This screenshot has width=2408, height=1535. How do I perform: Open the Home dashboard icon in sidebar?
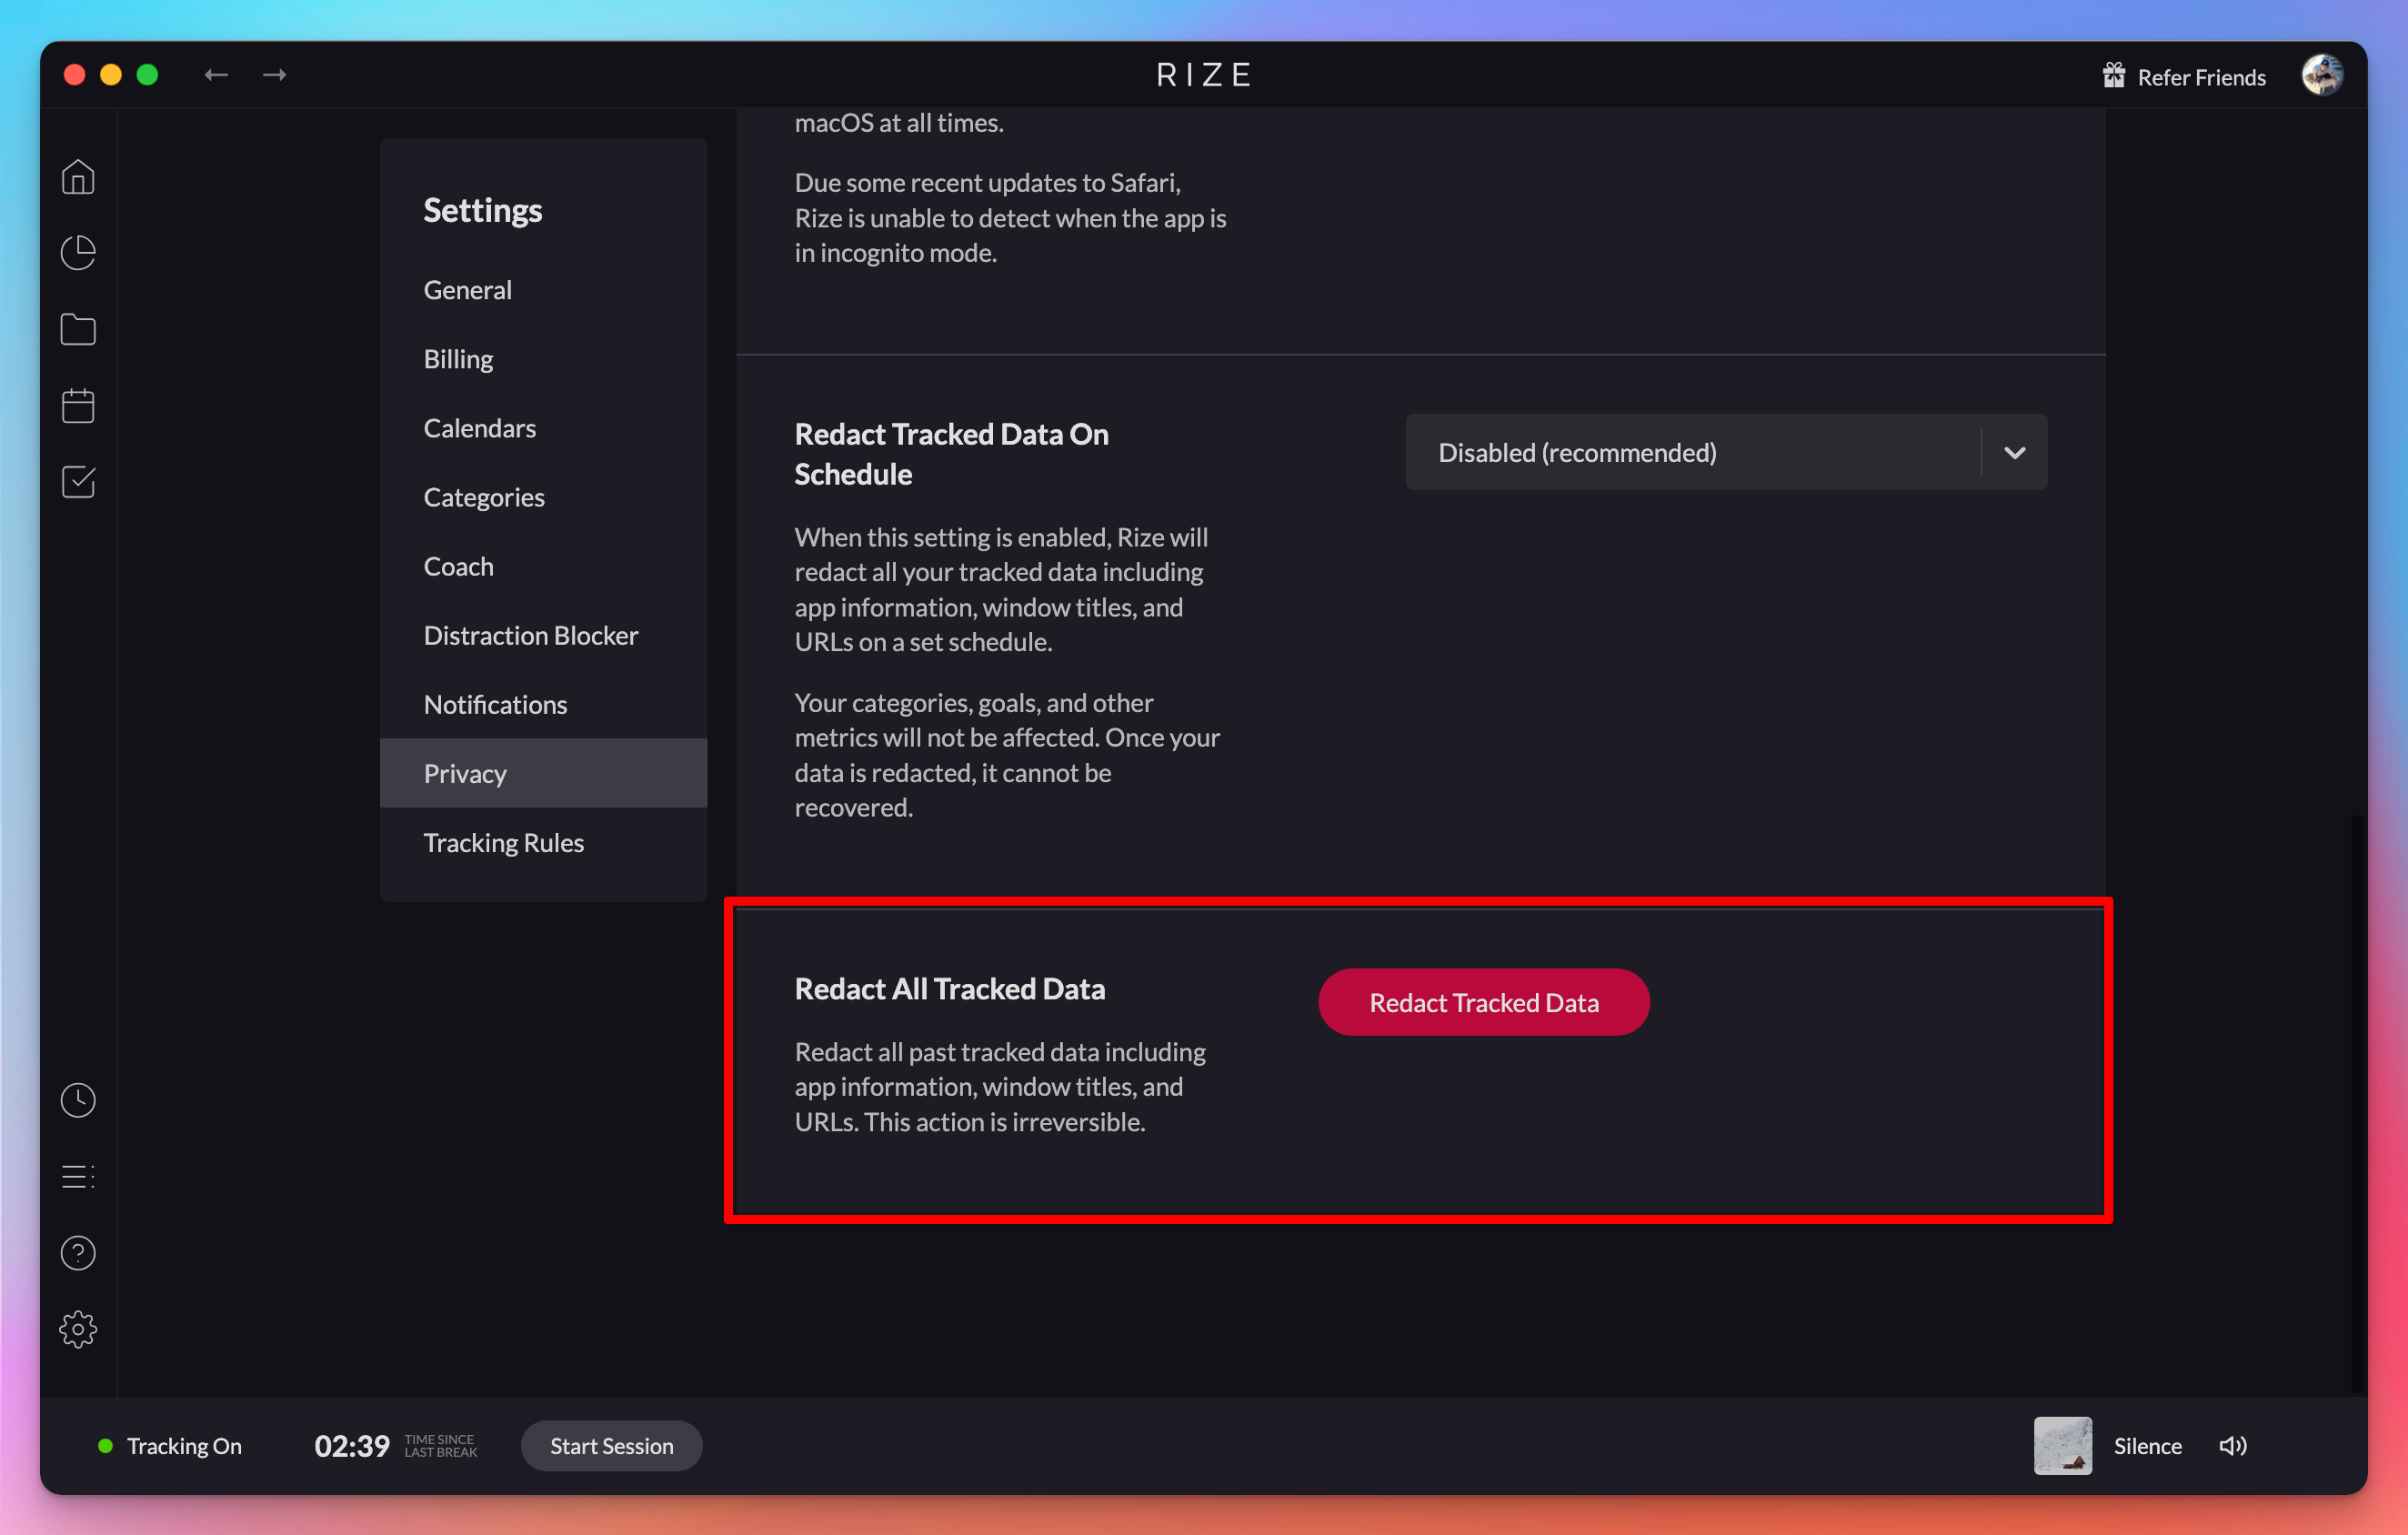point(78,177)
